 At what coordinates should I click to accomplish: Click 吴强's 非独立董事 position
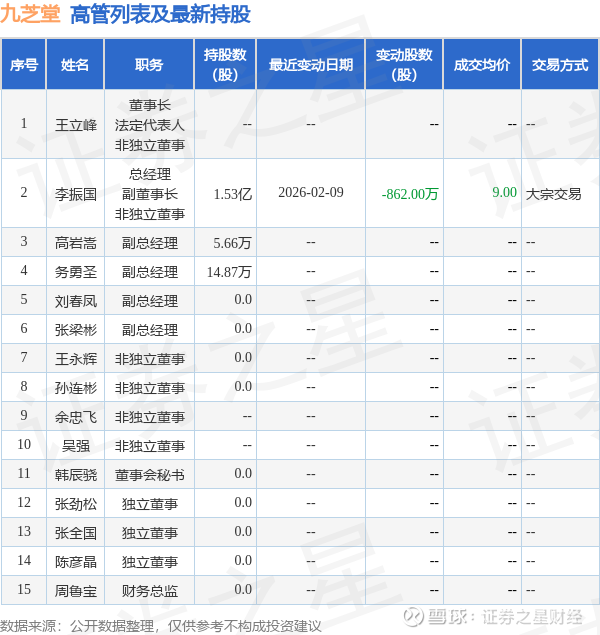(x=149, y=446)
